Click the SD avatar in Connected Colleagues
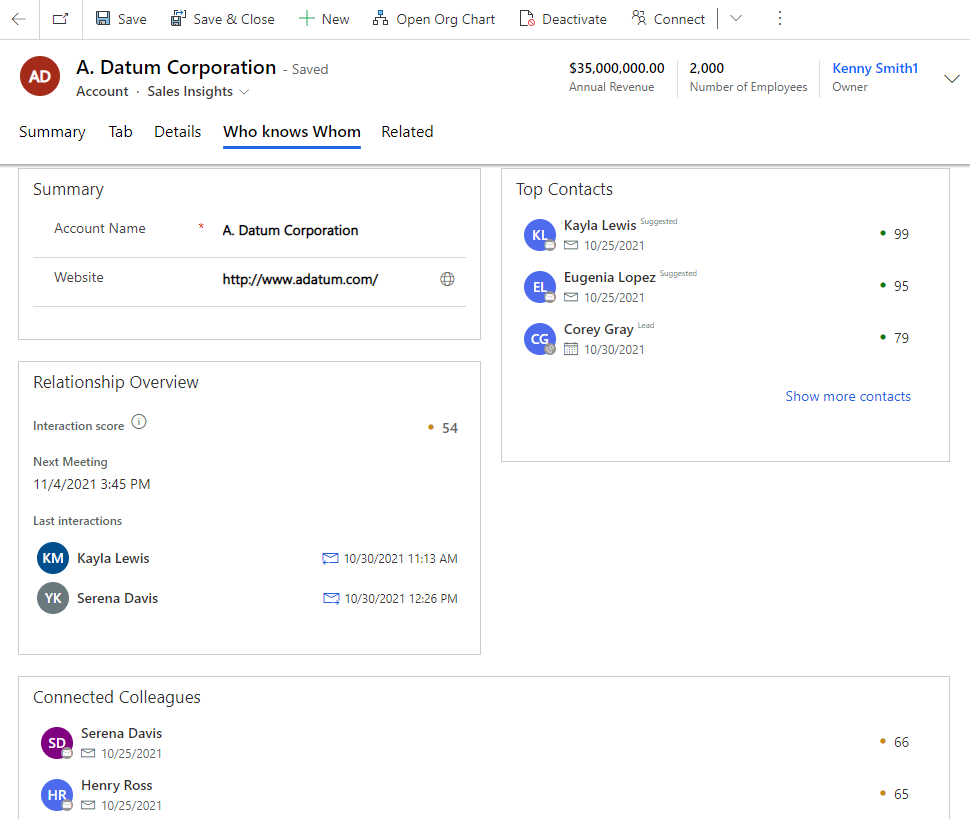 click(57, 743)
